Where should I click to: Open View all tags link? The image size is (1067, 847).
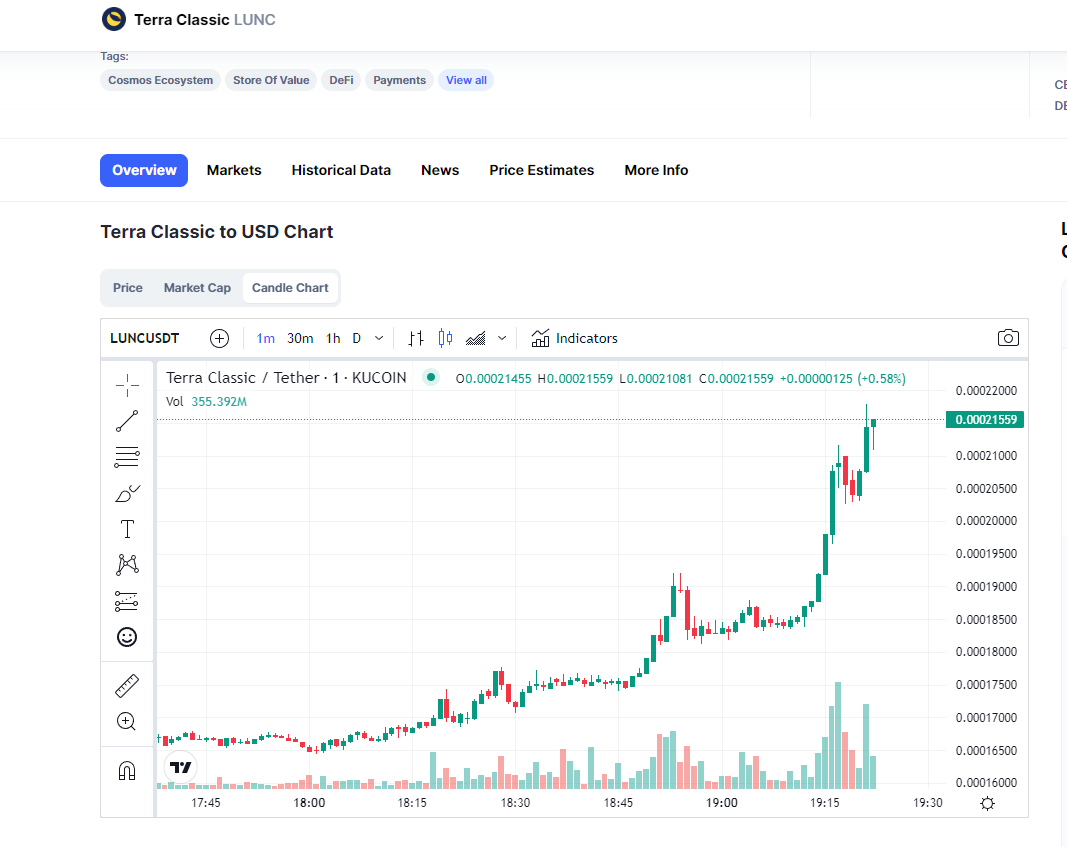pos(466,80)
